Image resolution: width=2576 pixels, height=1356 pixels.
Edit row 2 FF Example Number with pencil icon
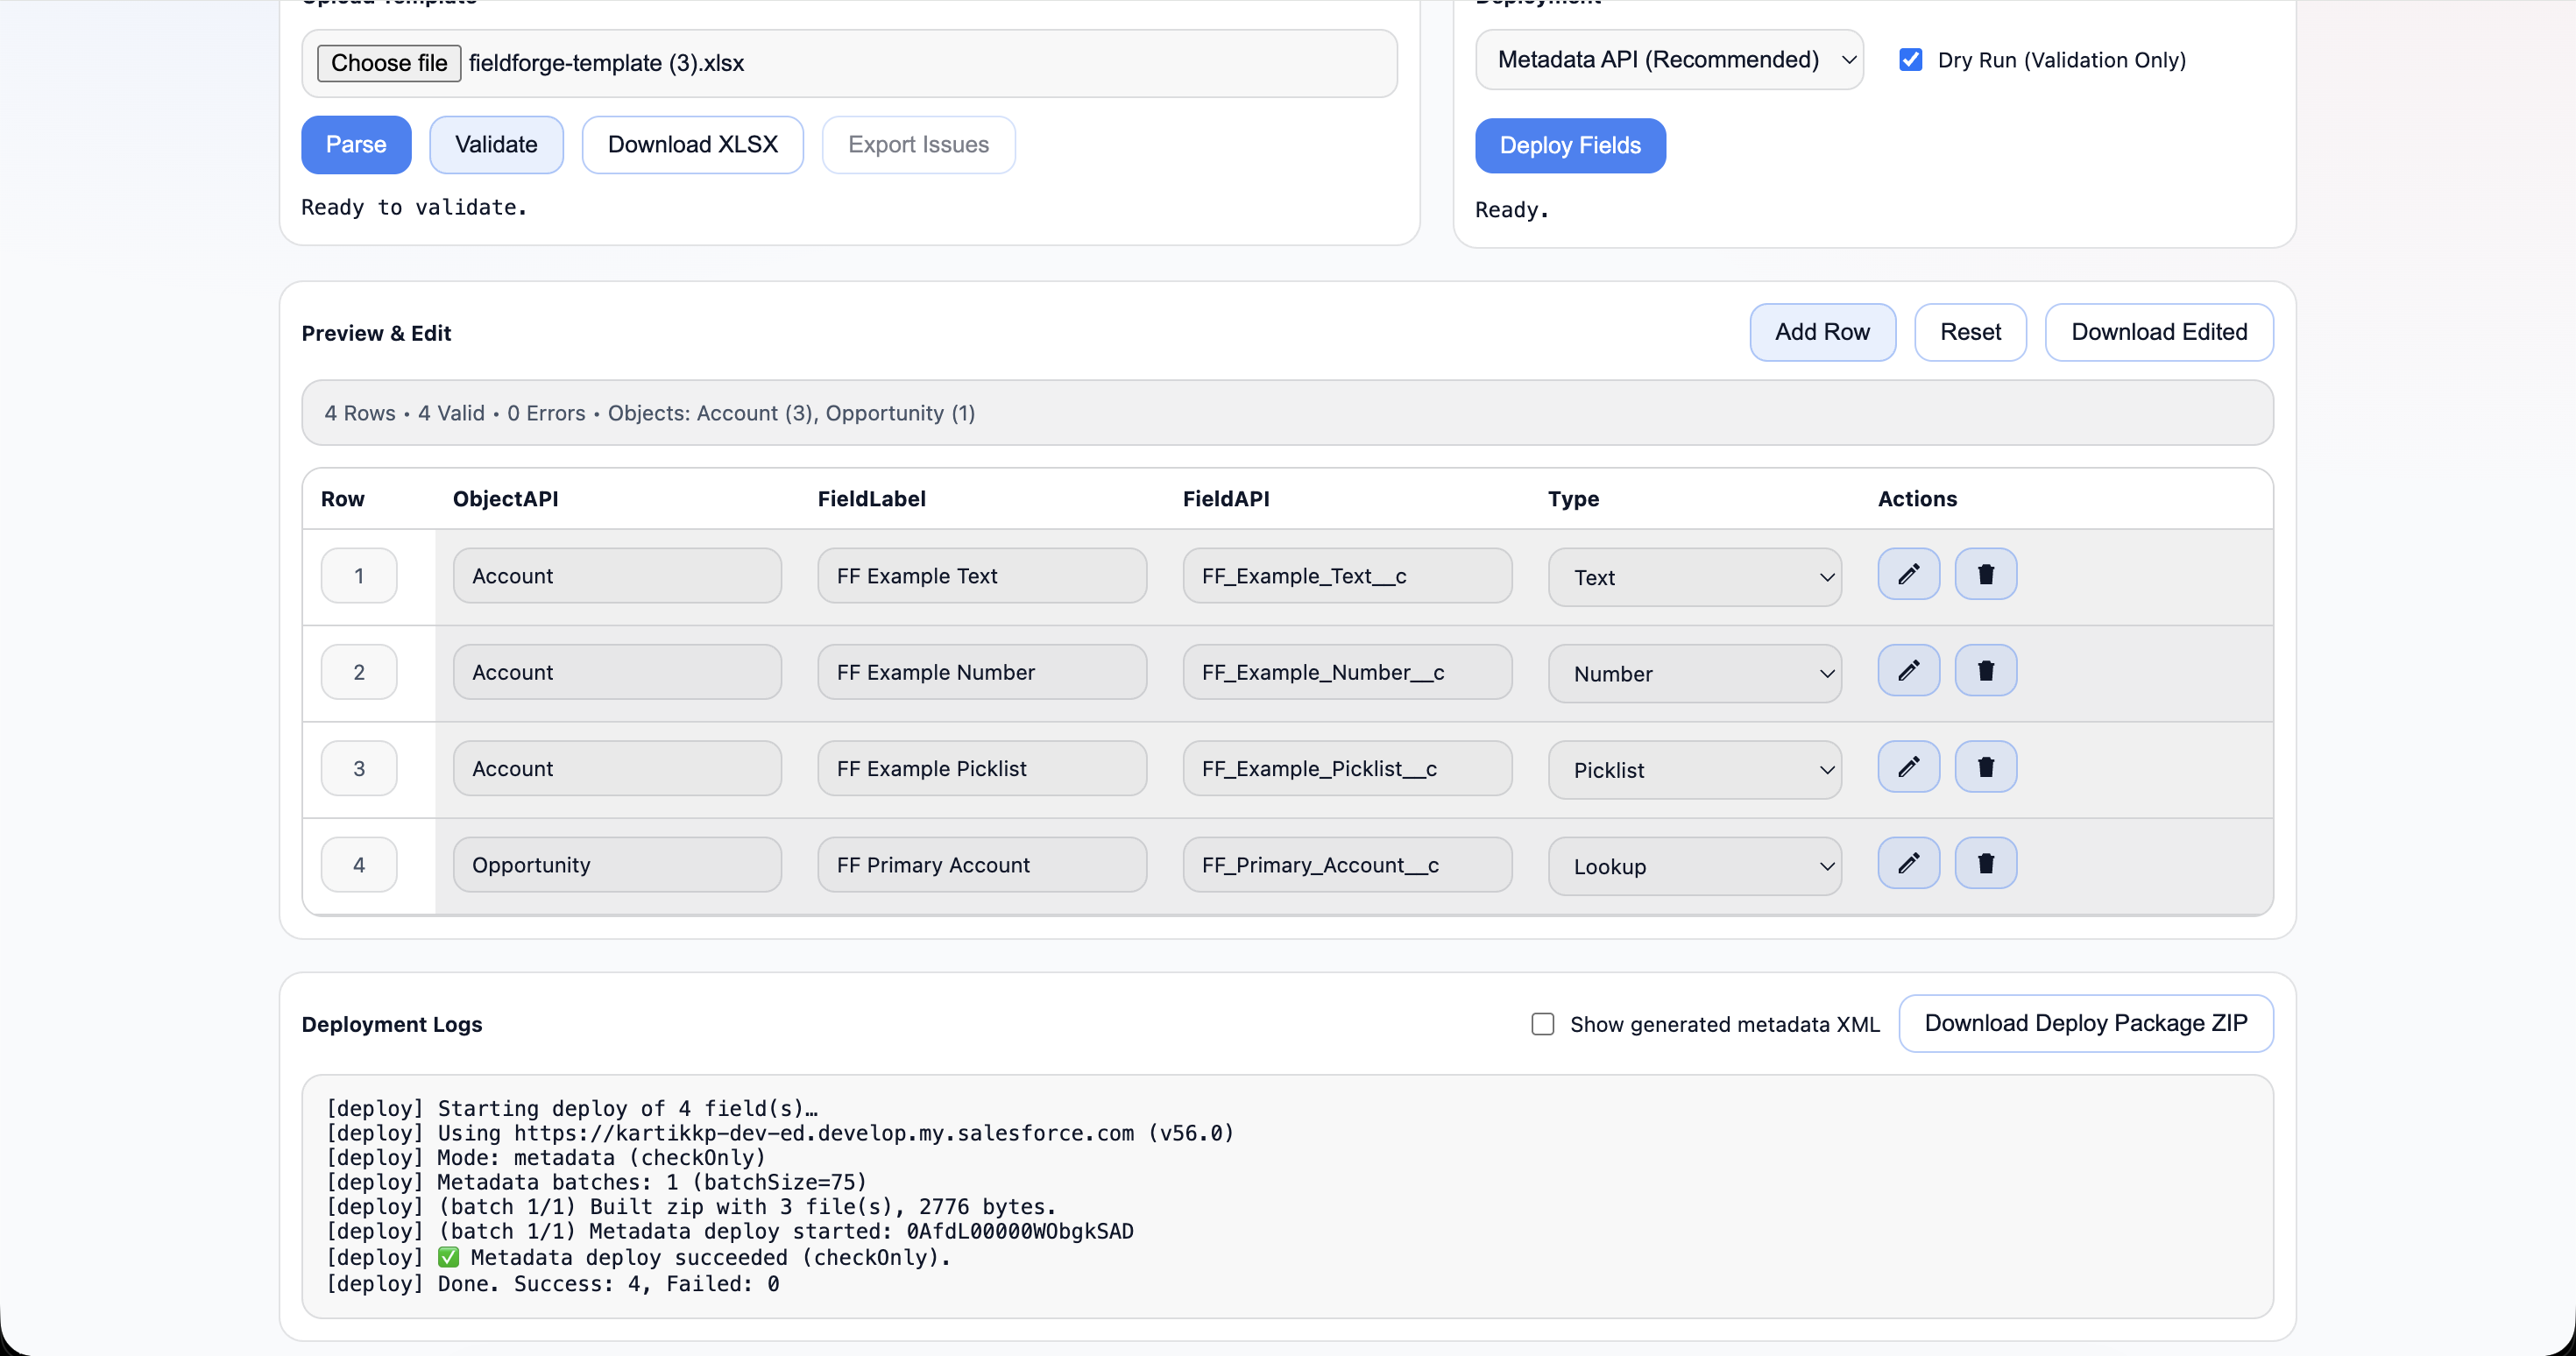pyautogui.click(x=1908, y=670)
